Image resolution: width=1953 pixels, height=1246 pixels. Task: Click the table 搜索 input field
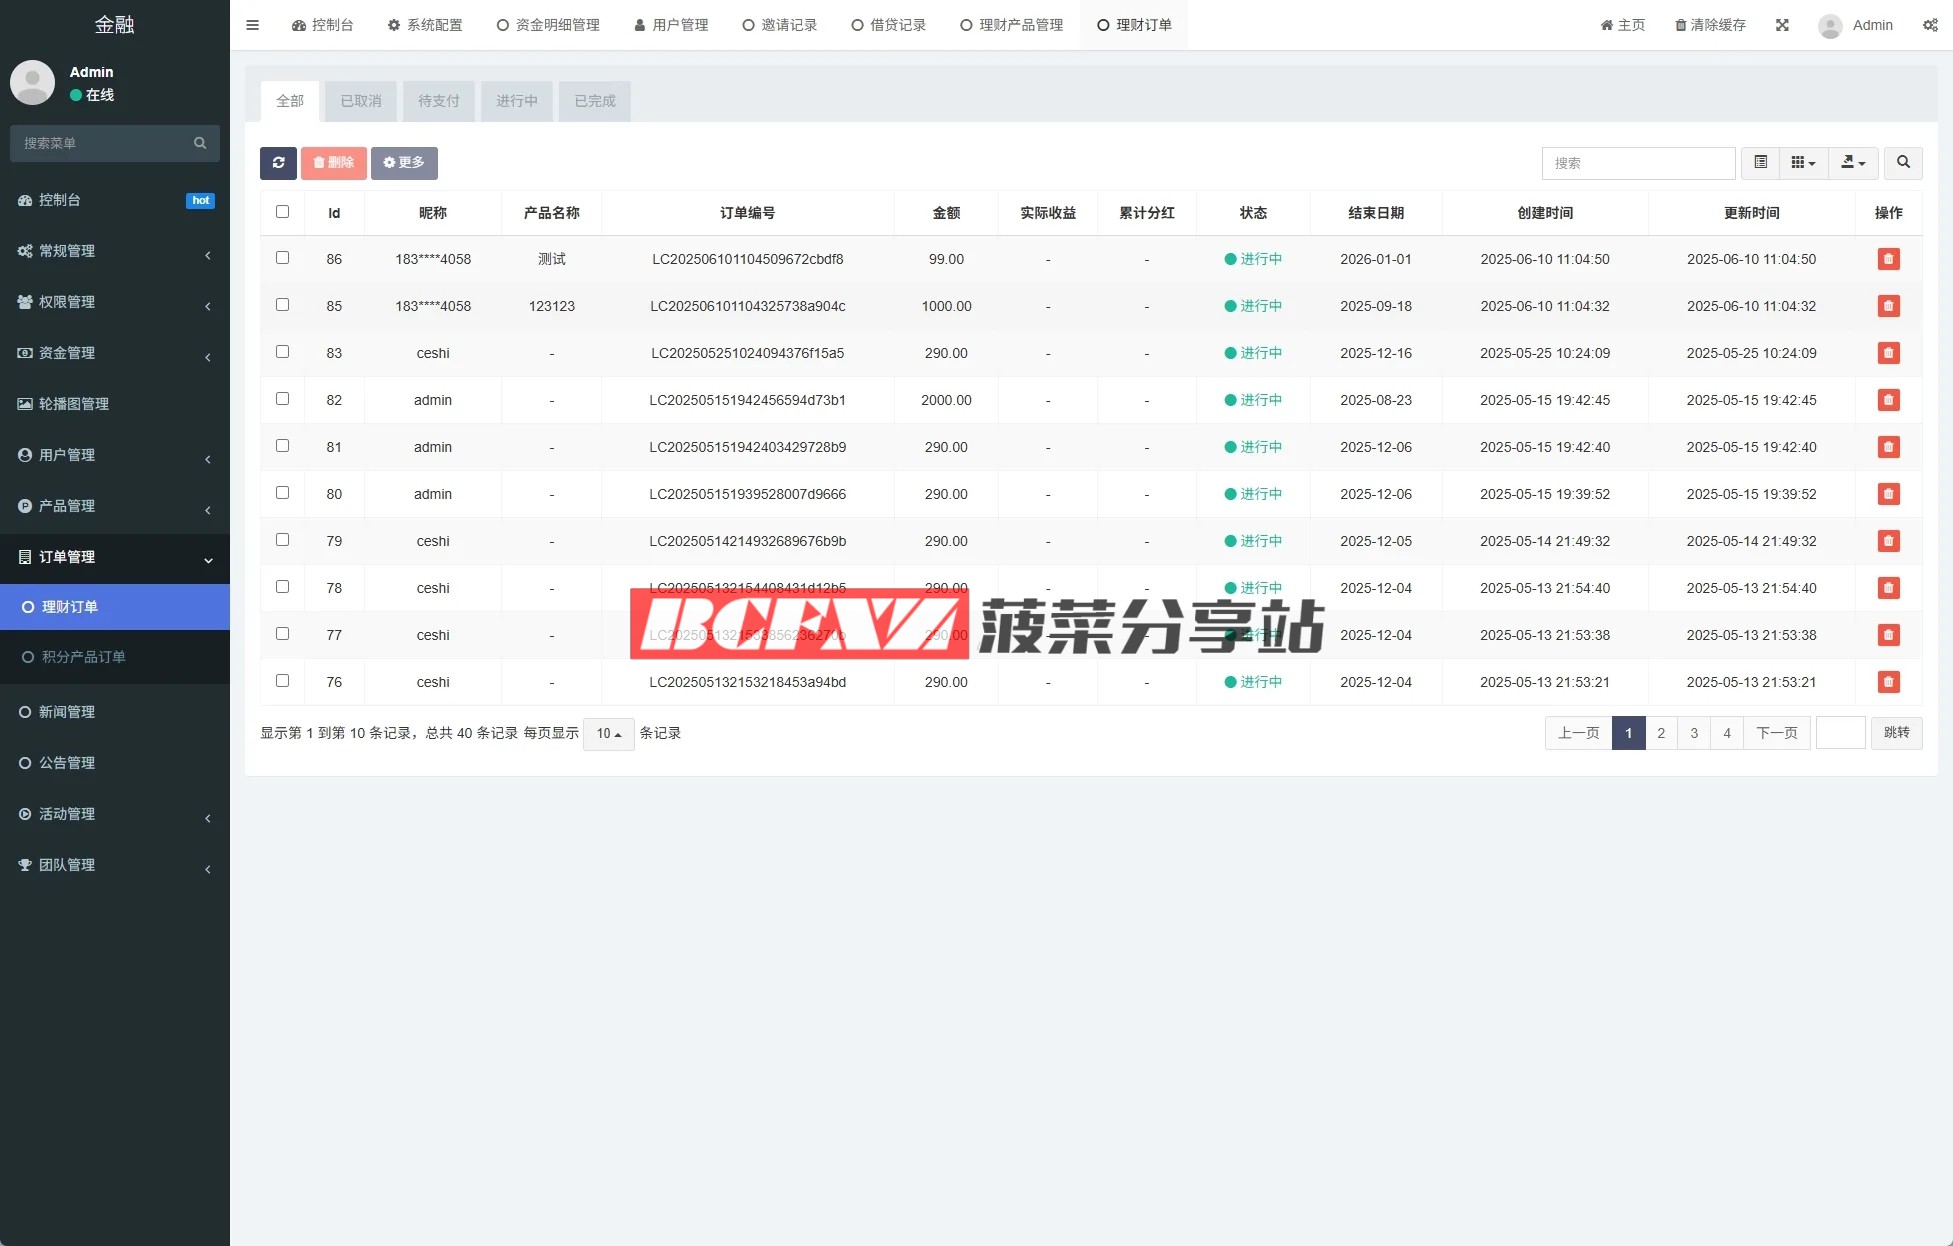coord(1638,163)
